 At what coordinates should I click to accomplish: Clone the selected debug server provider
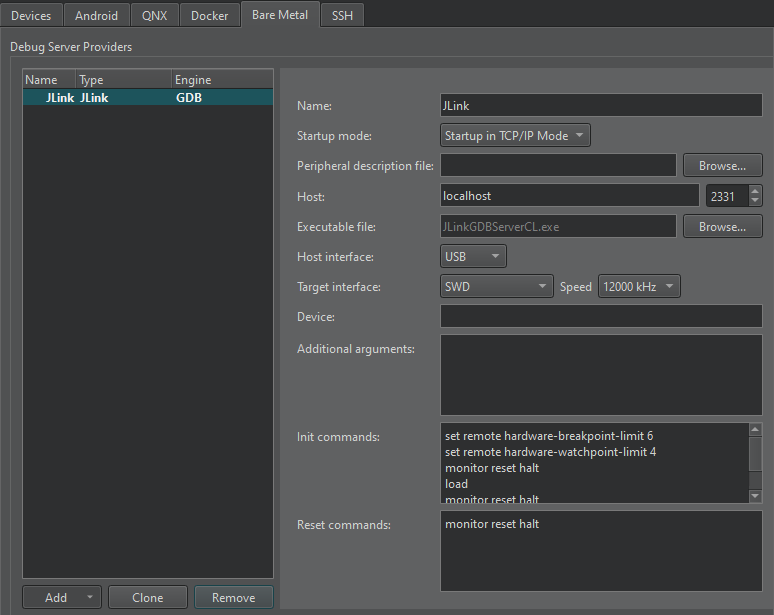pos(147,597)
